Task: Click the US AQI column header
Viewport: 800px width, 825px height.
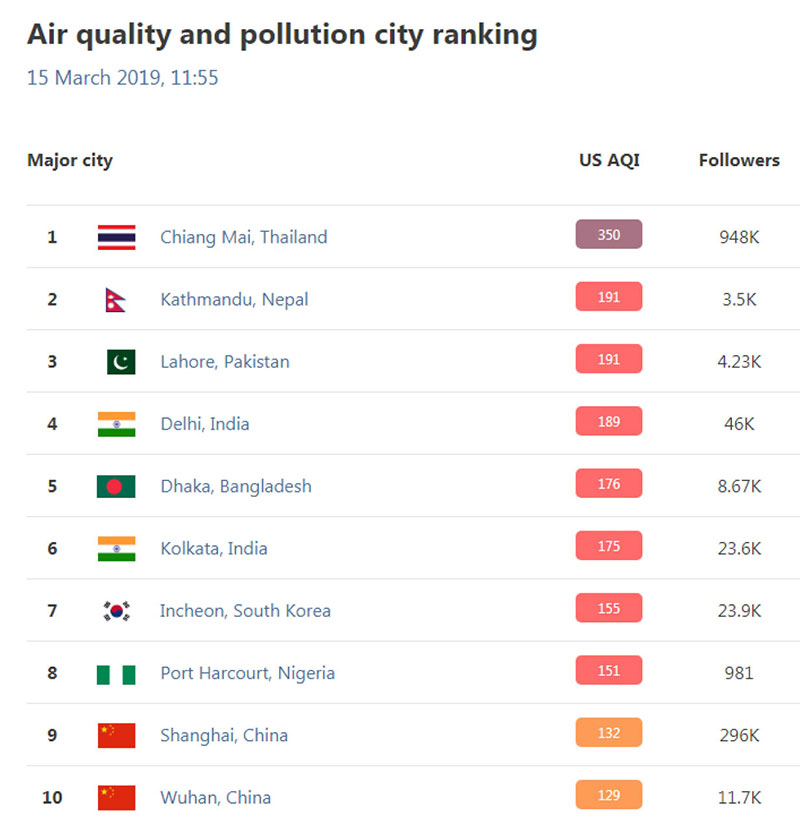Action: point(609,160)
